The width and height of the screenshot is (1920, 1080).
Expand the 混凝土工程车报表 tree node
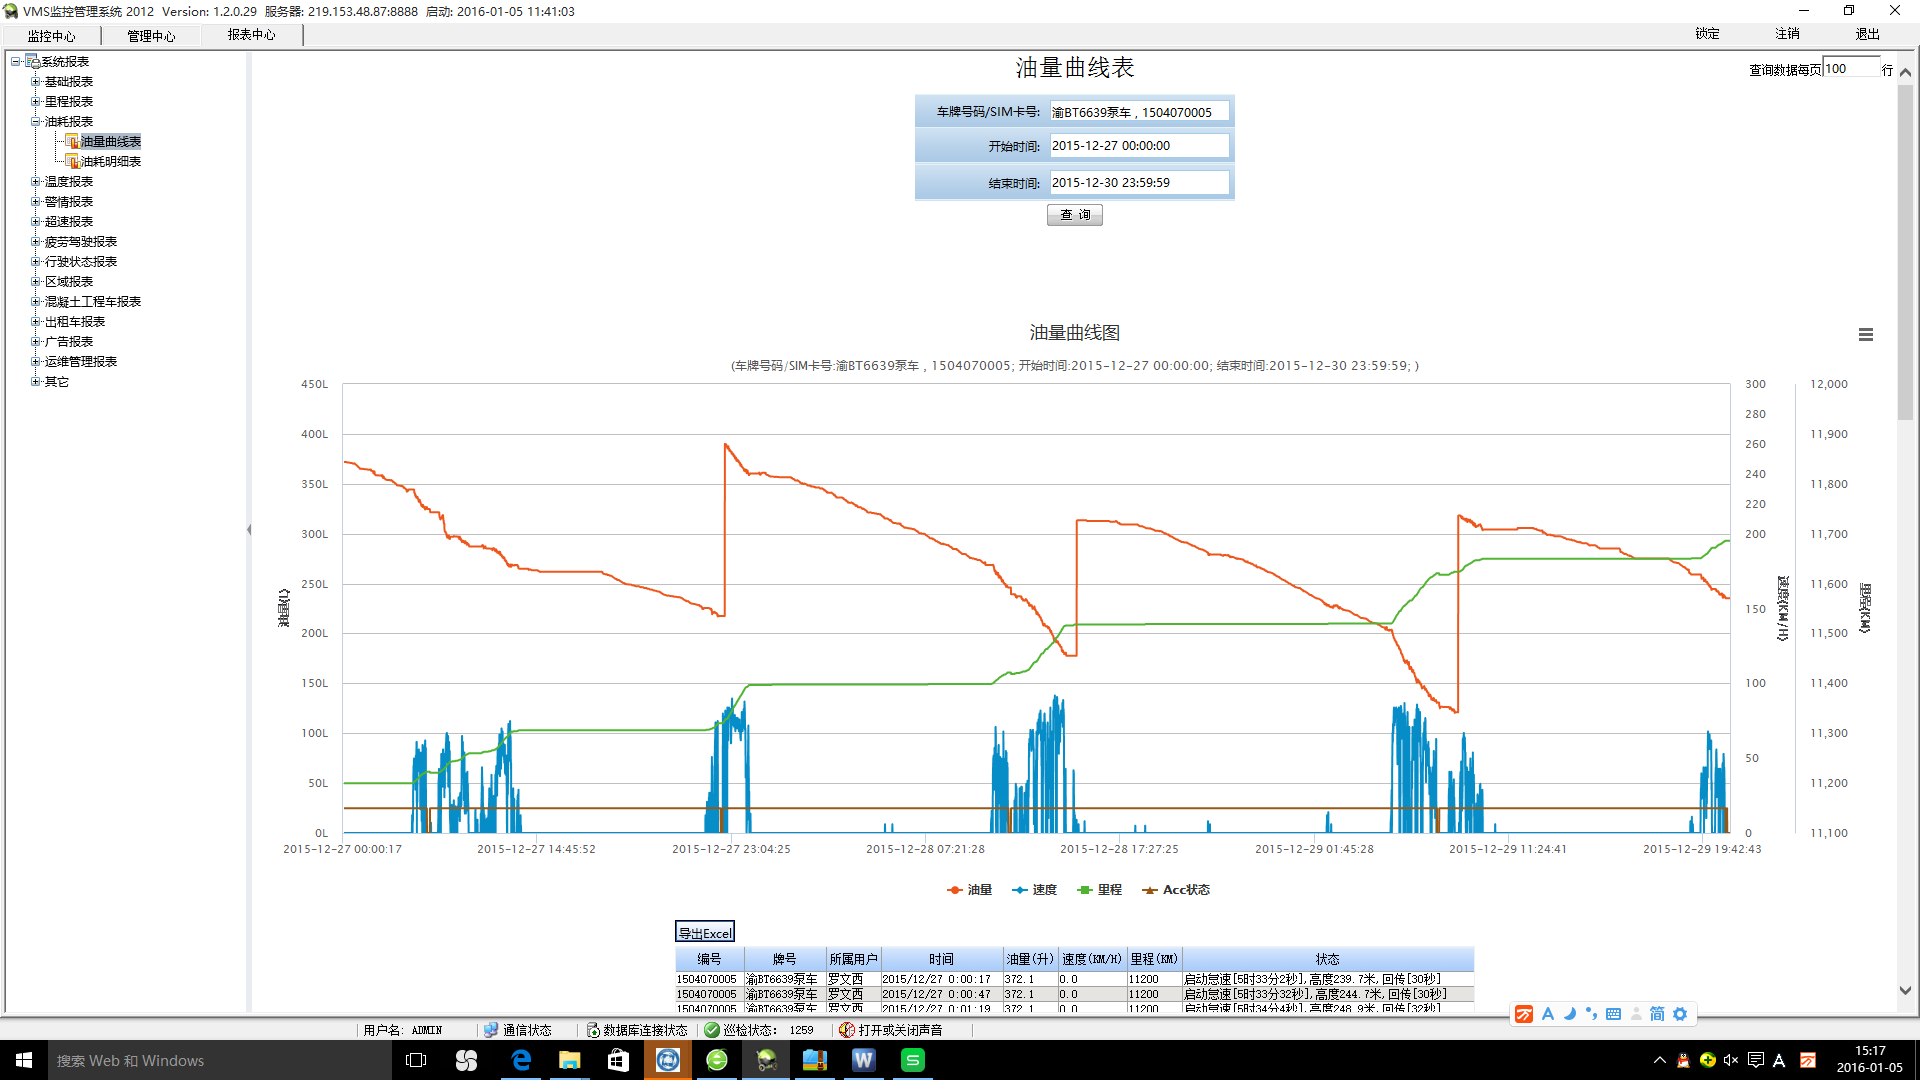[x=36, y=302]
